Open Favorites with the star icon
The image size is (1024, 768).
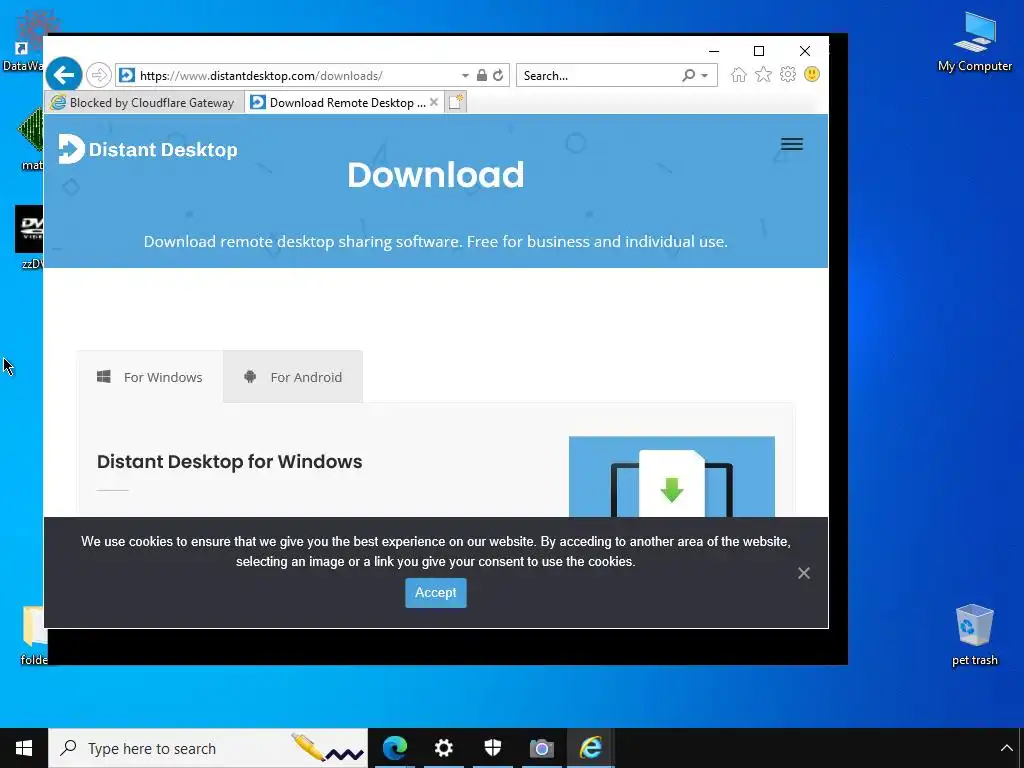tap(763, 74)
